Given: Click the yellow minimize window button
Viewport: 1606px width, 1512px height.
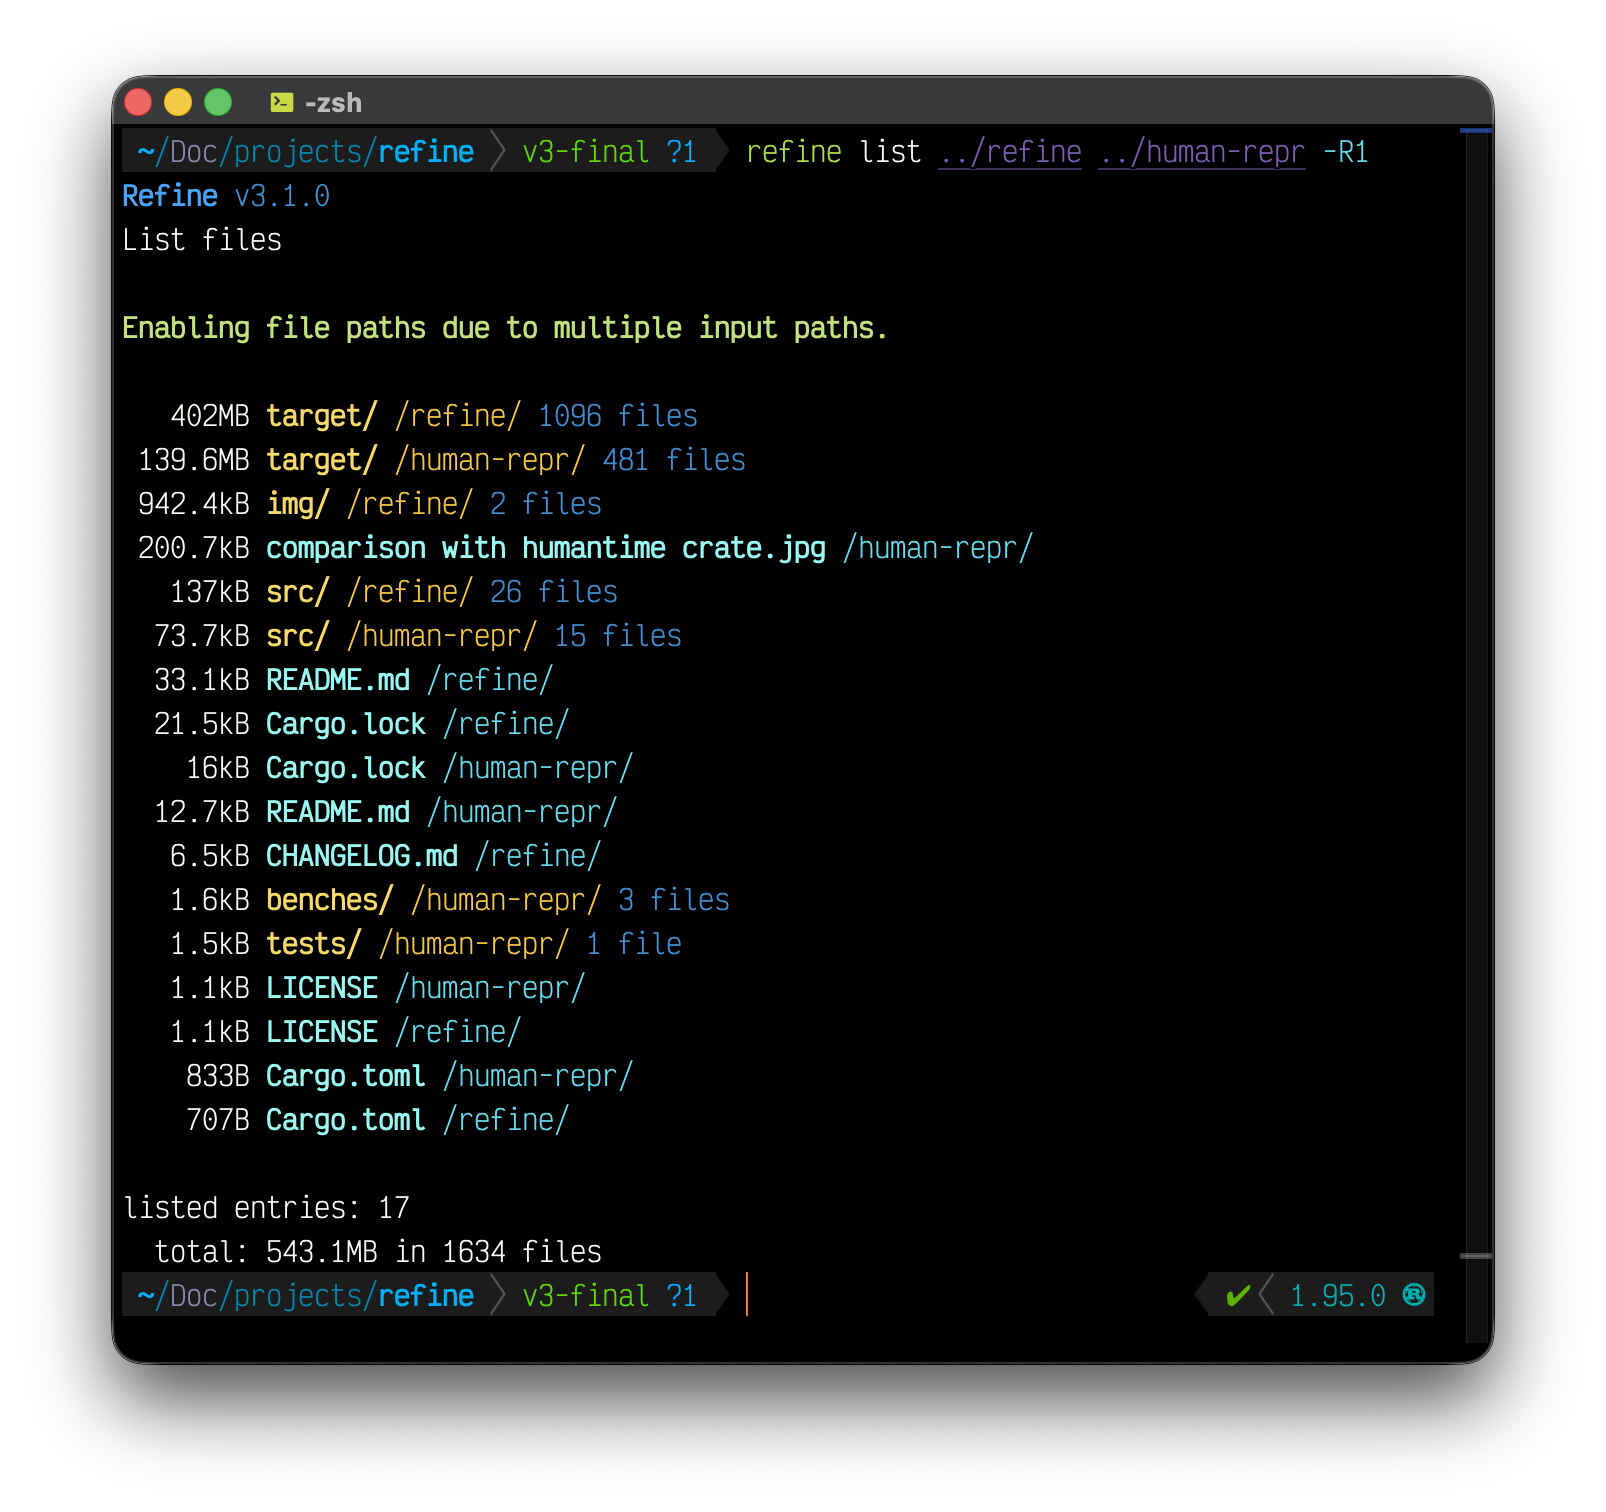Looking at the screenshot, I should pos(178,102).
